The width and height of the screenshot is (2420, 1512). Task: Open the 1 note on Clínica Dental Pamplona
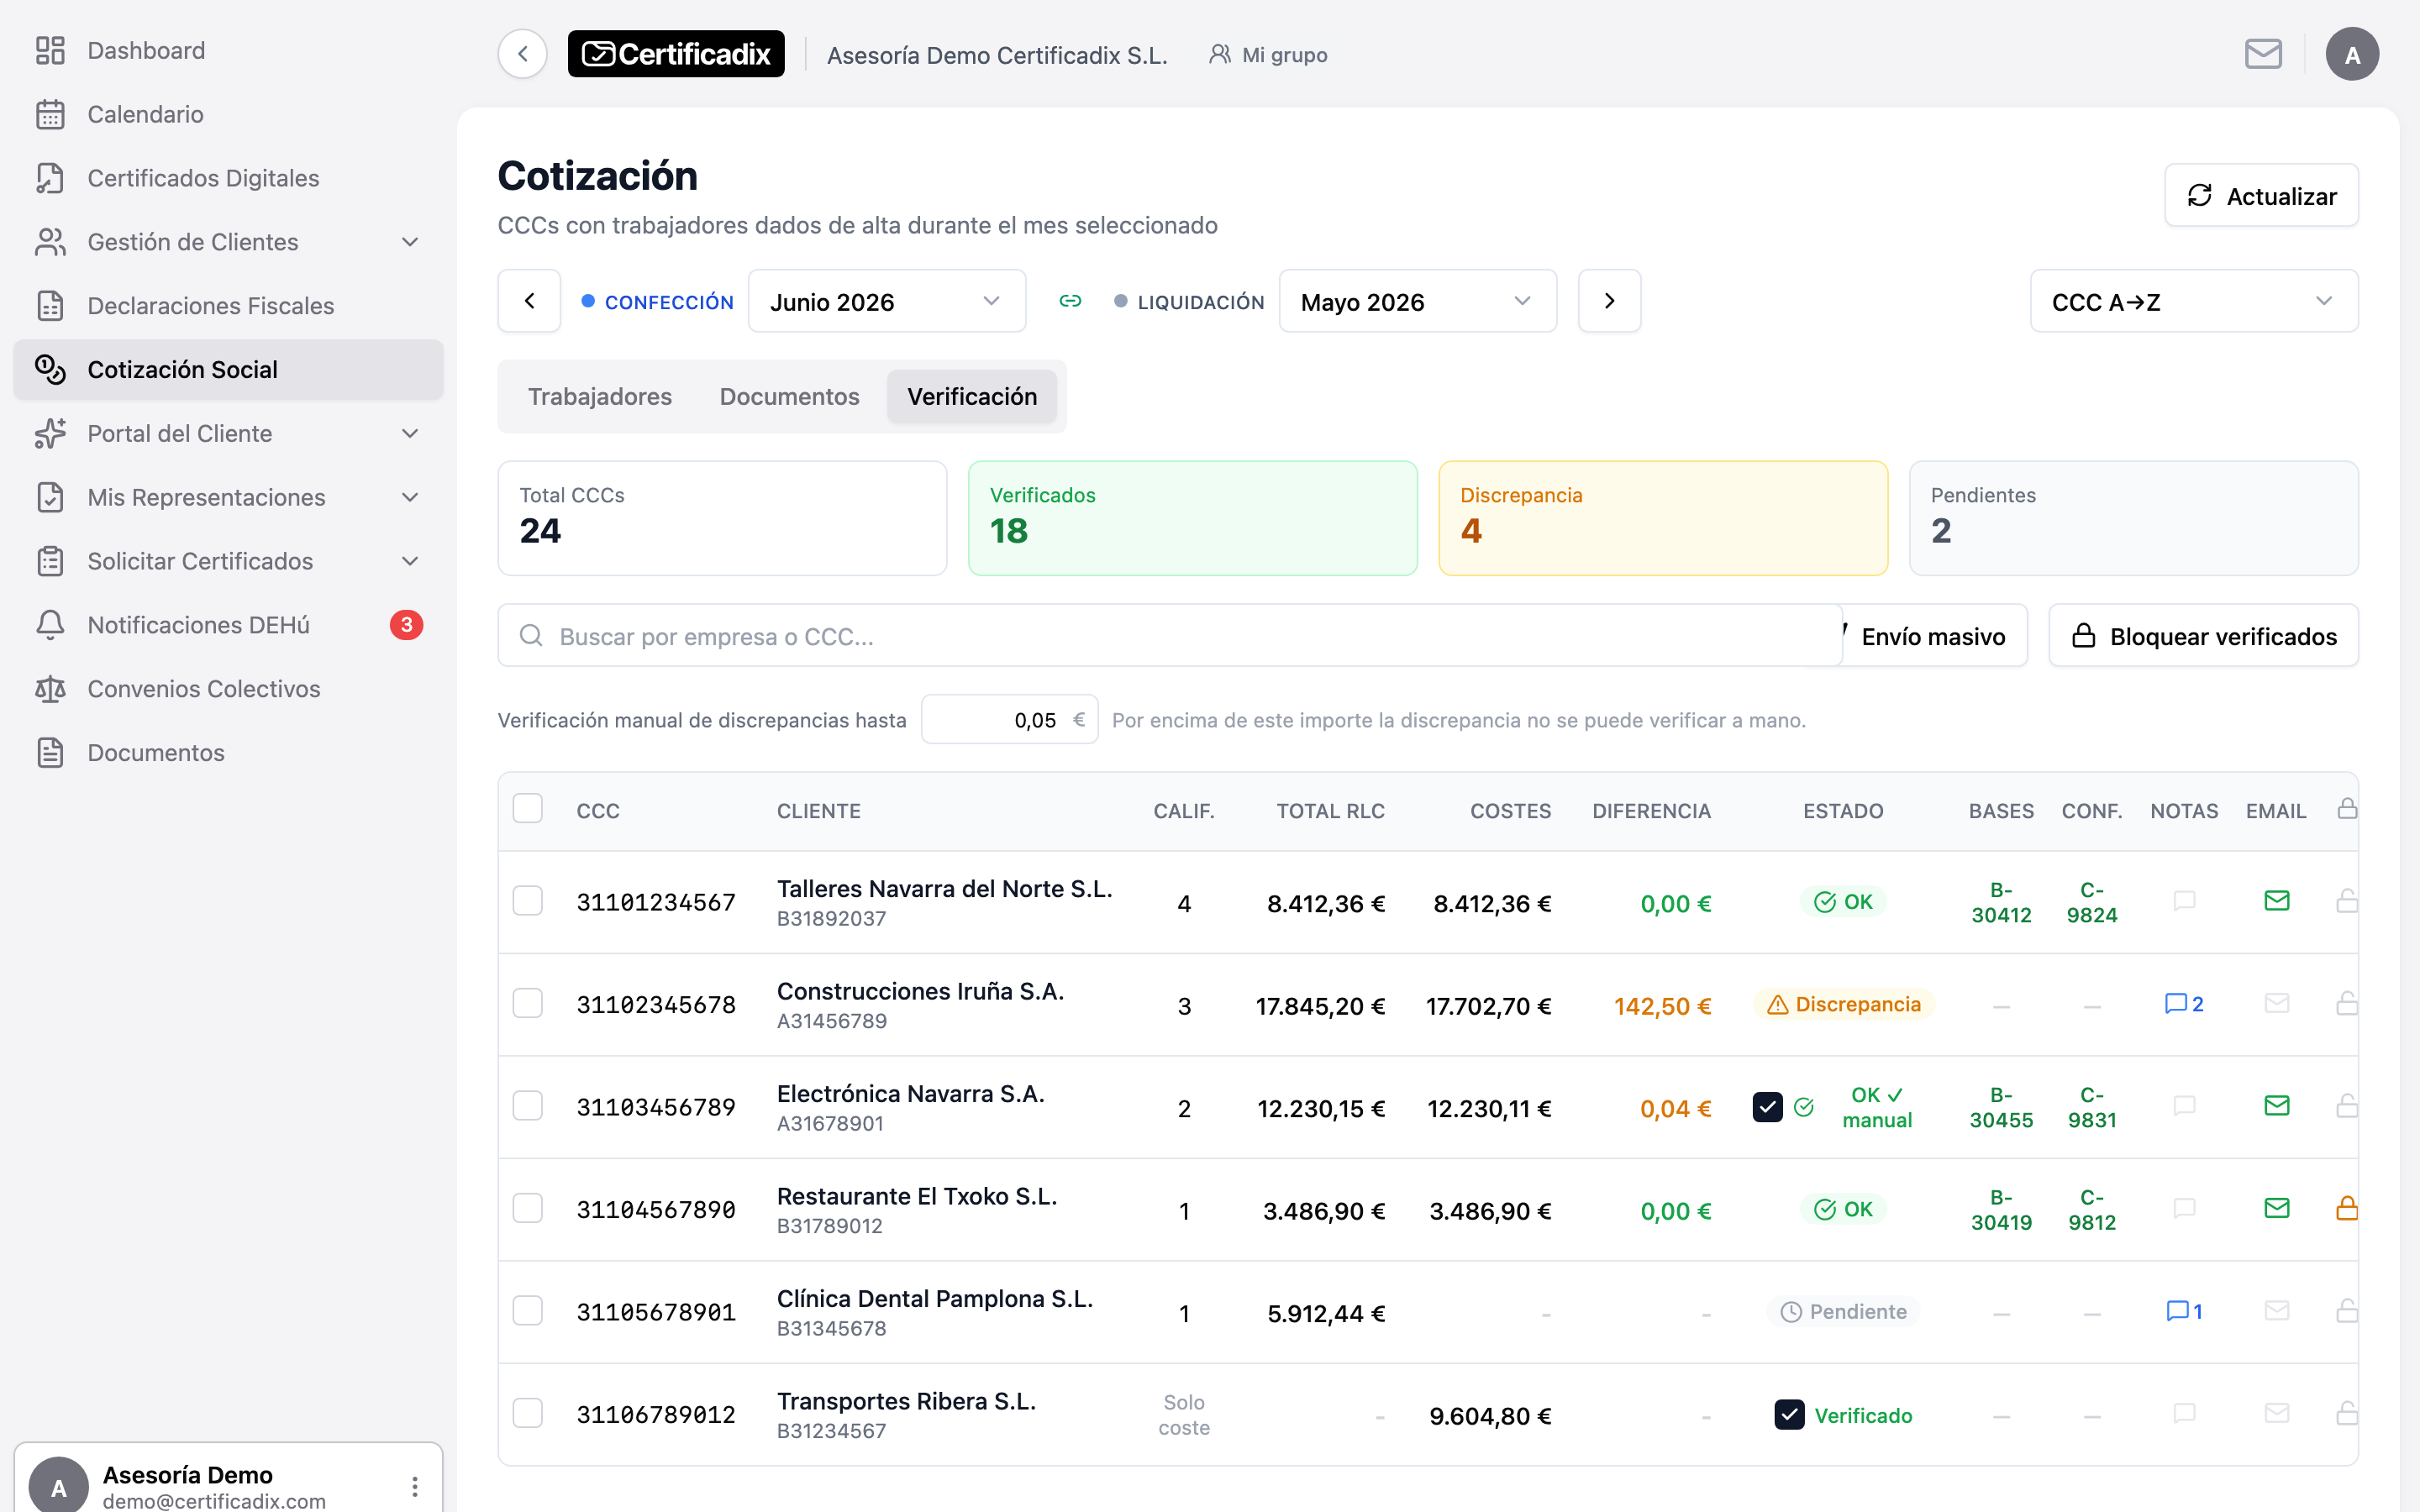2184,1311
